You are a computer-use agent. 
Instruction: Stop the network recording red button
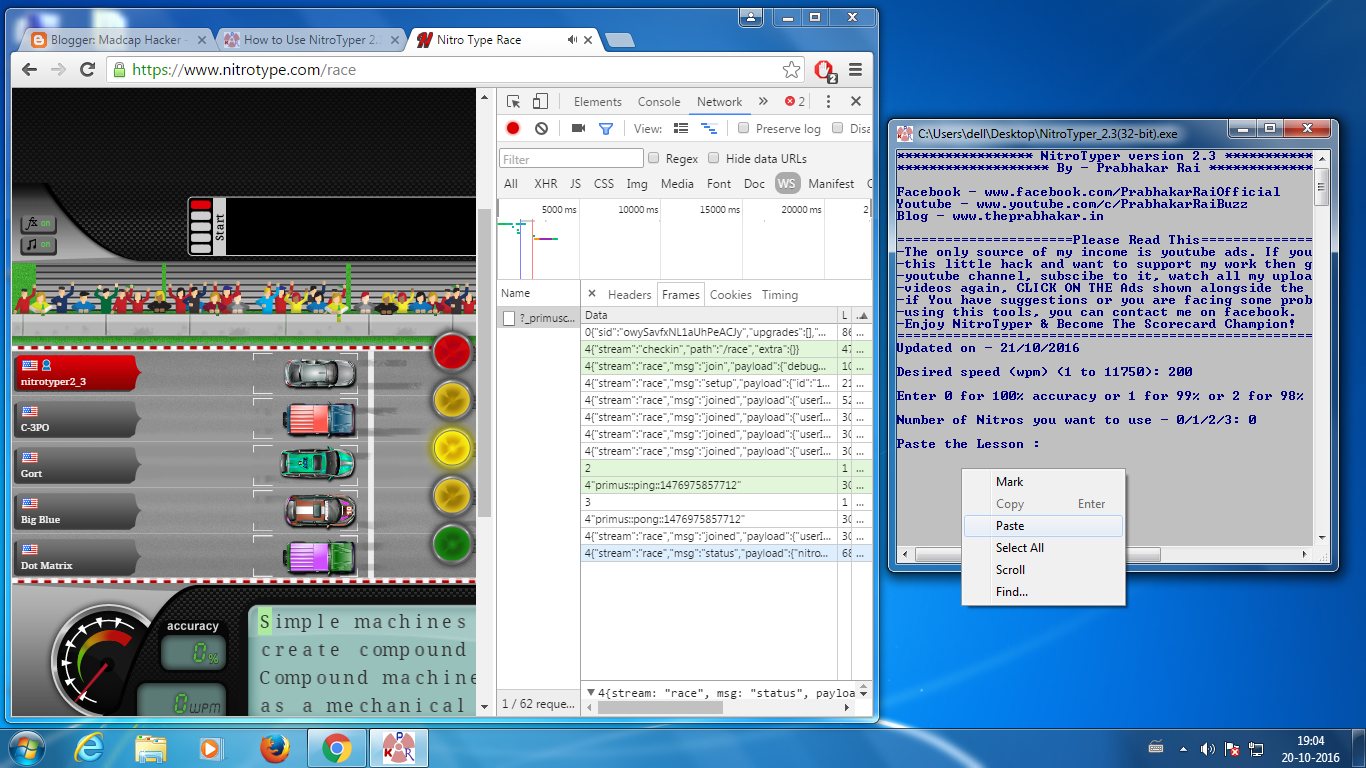pos(513,128)
